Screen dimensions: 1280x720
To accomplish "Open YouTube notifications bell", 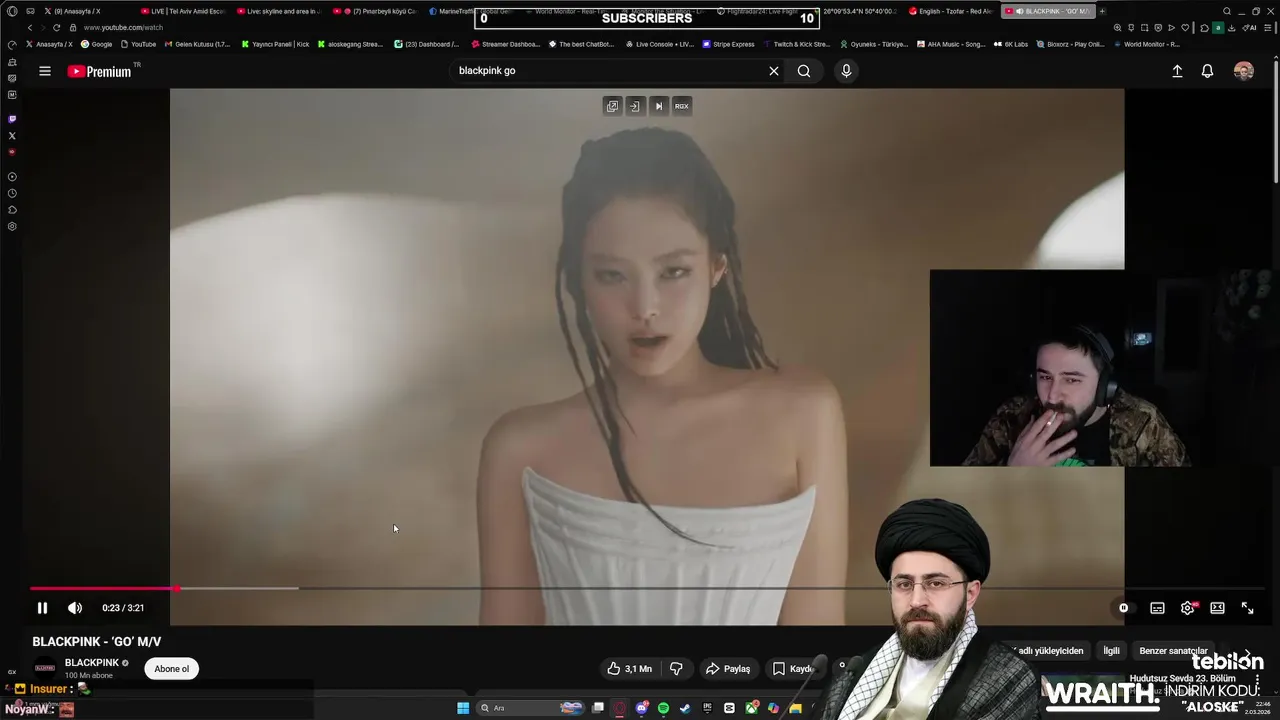I will tap(1207, 71).
